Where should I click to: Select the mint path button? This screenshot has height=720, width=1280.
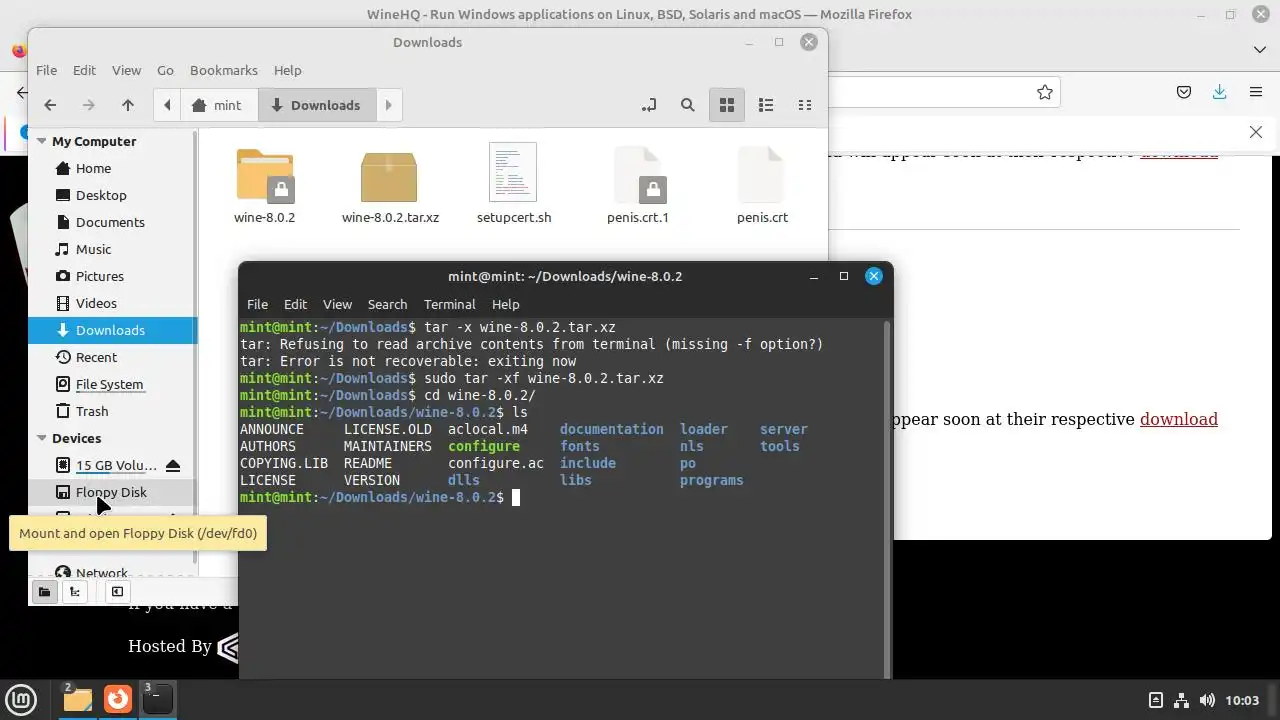(x=218, y=105)
